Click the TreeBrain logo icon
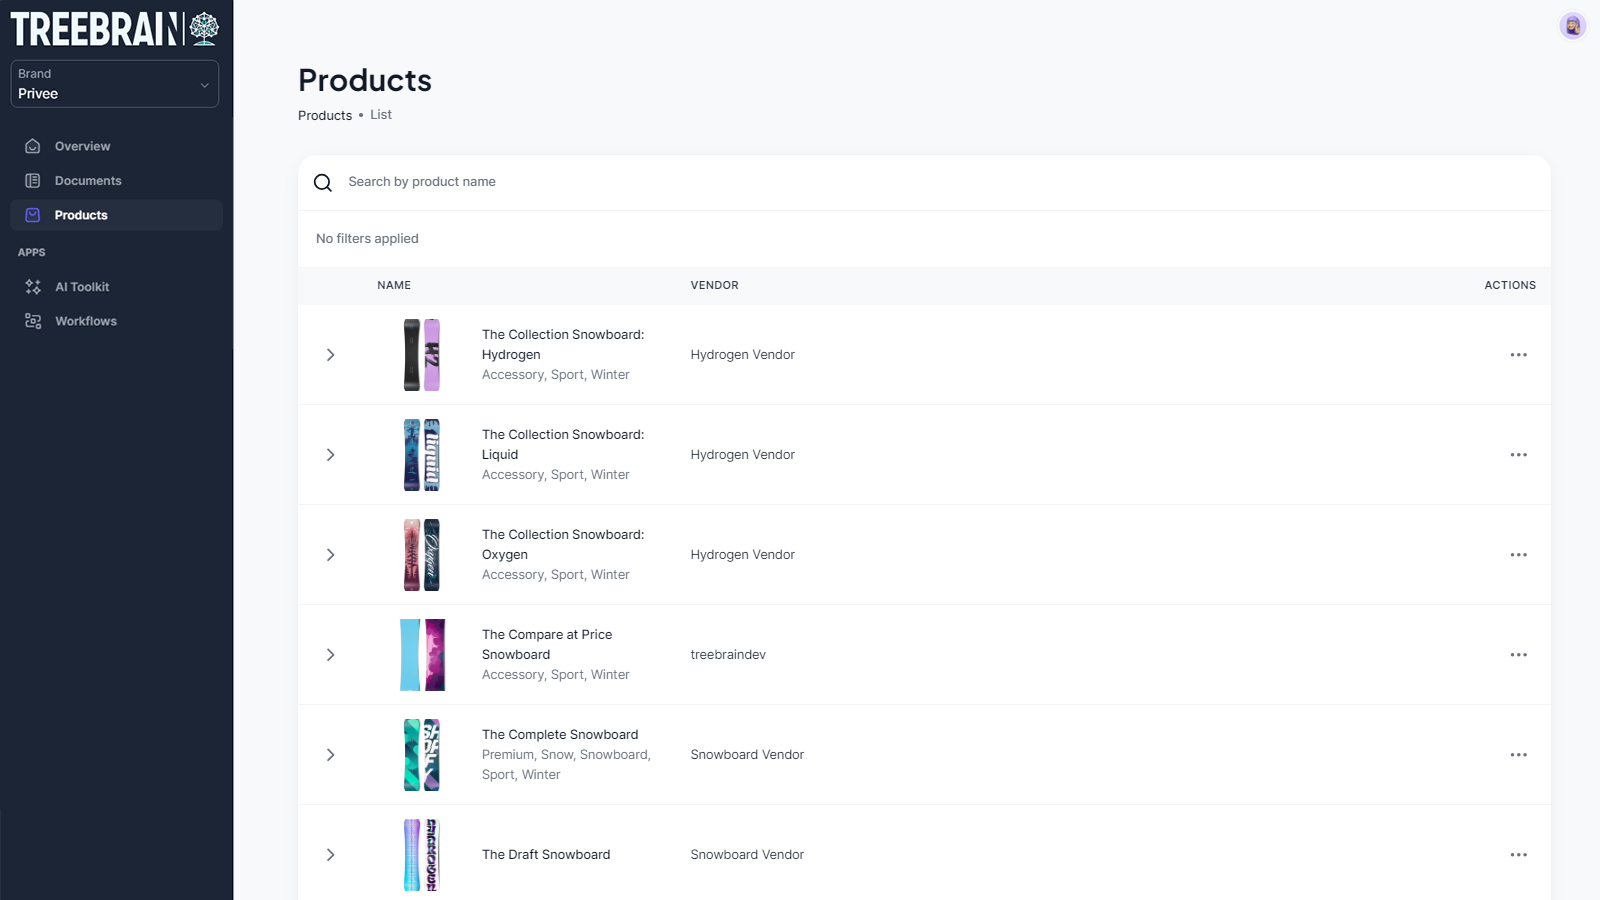Image resolution: width=1600 pixels, height=900 pixels. 204,28
